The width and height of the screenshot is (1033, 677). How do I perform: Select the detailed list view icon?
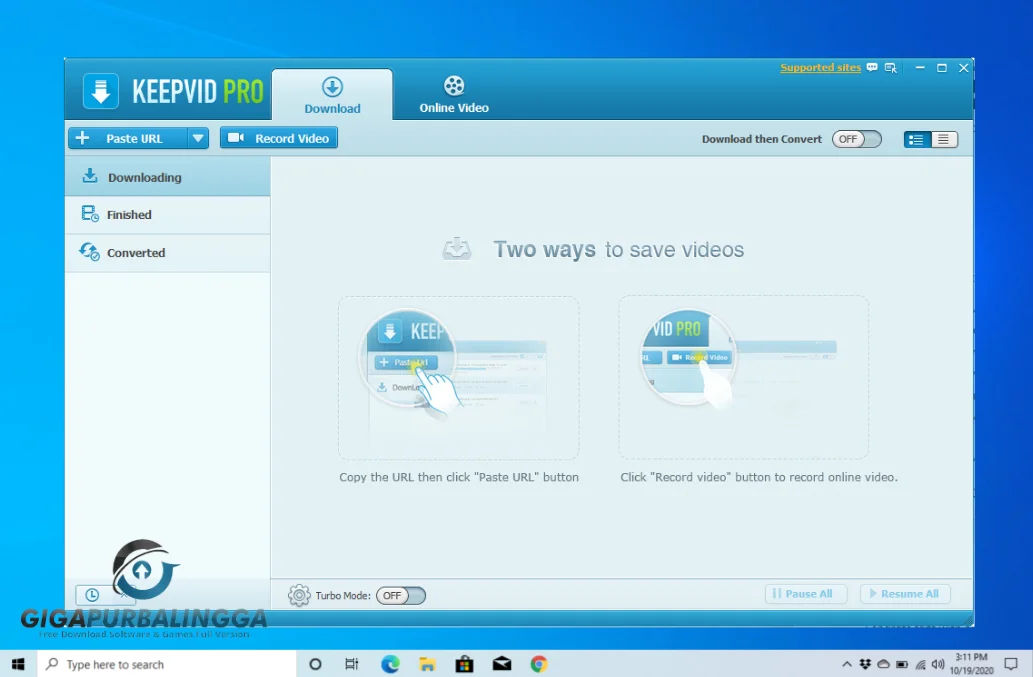tap(915, 139)
